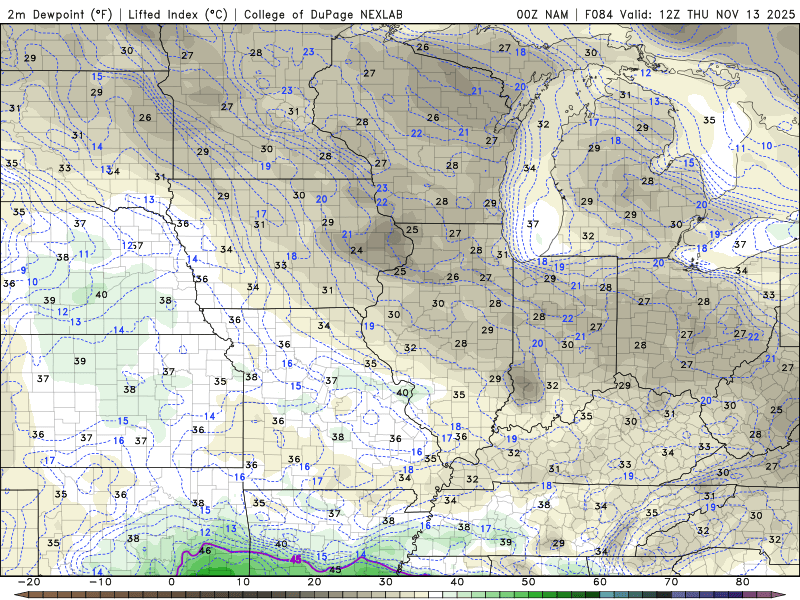Click the "50" label on the color scale
The height and width of the screenshot is (600, 800).
[529, 582]
